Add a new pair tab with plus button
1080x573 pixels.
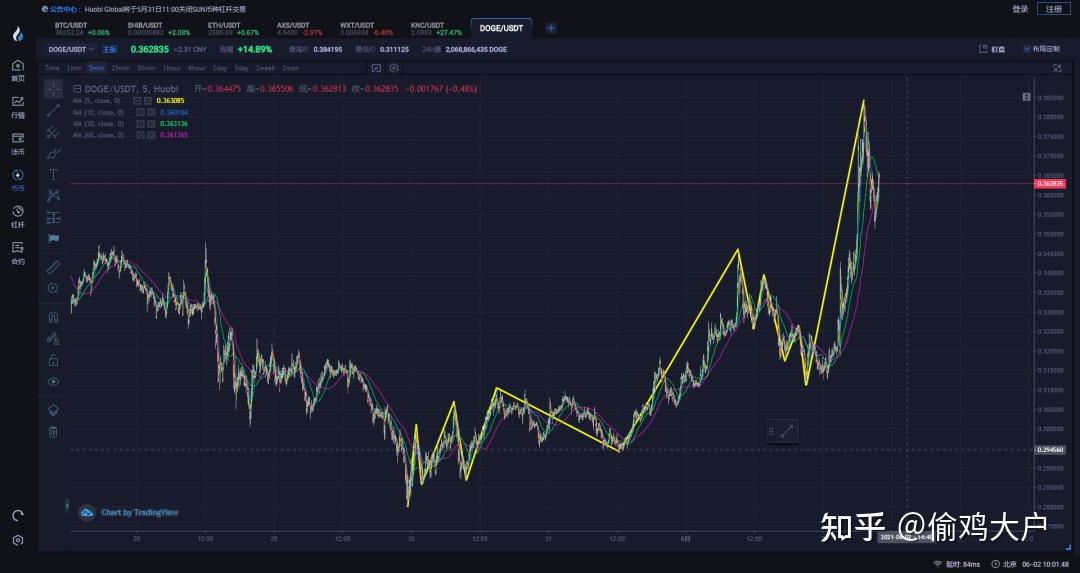click(551, 28)
